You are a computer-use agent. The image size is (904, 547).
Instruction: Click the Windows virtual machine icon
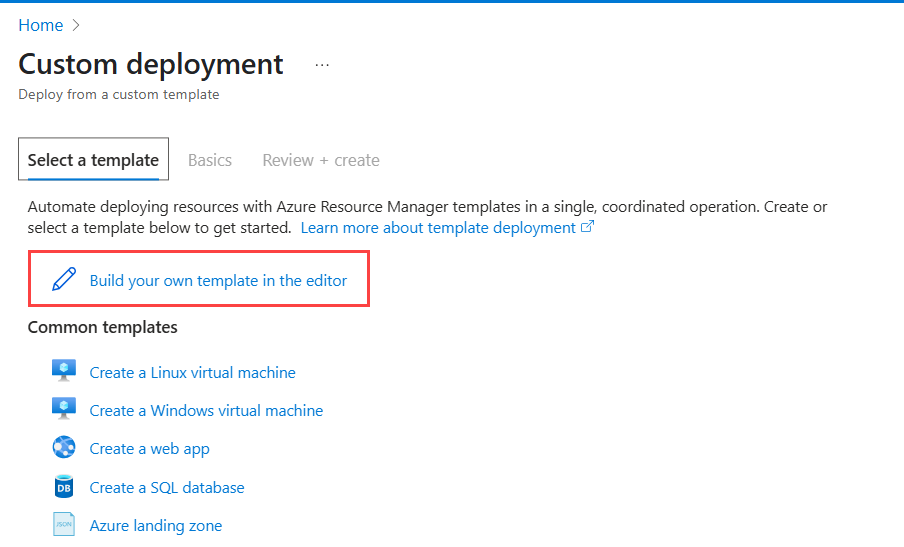(64, 409)
